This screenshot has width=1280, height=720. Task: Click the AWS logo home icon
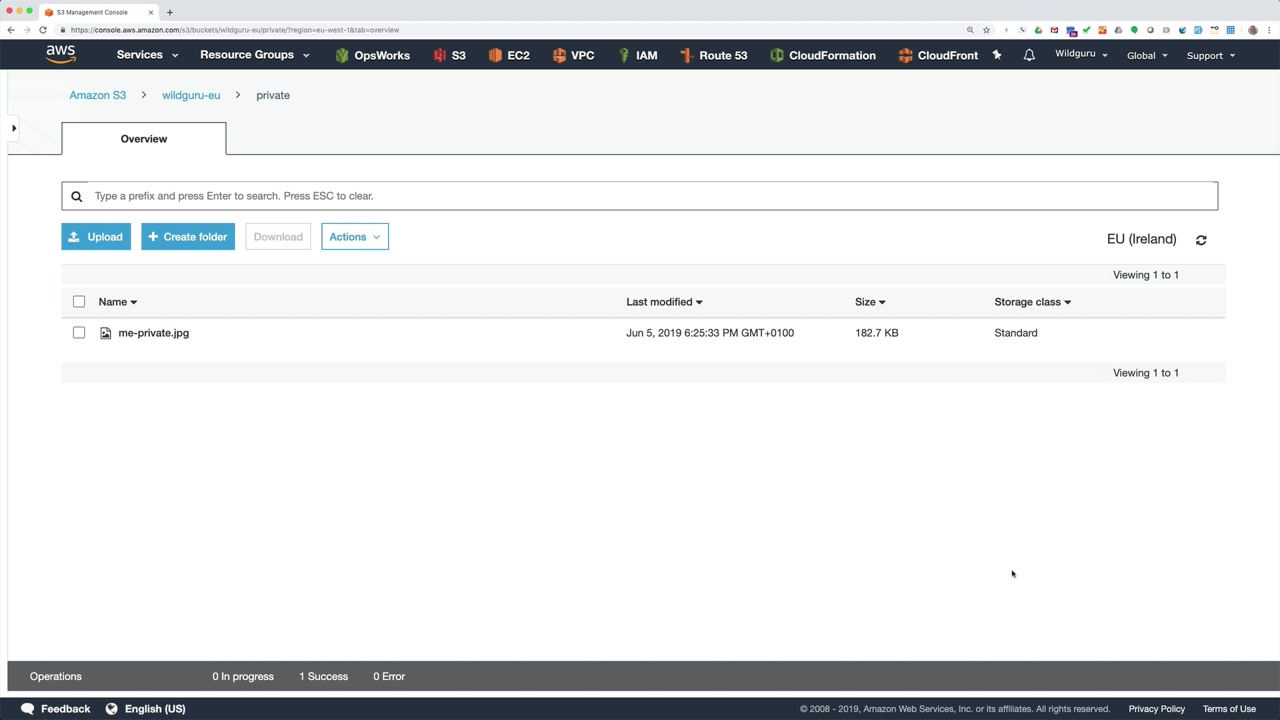coord(61,54)
